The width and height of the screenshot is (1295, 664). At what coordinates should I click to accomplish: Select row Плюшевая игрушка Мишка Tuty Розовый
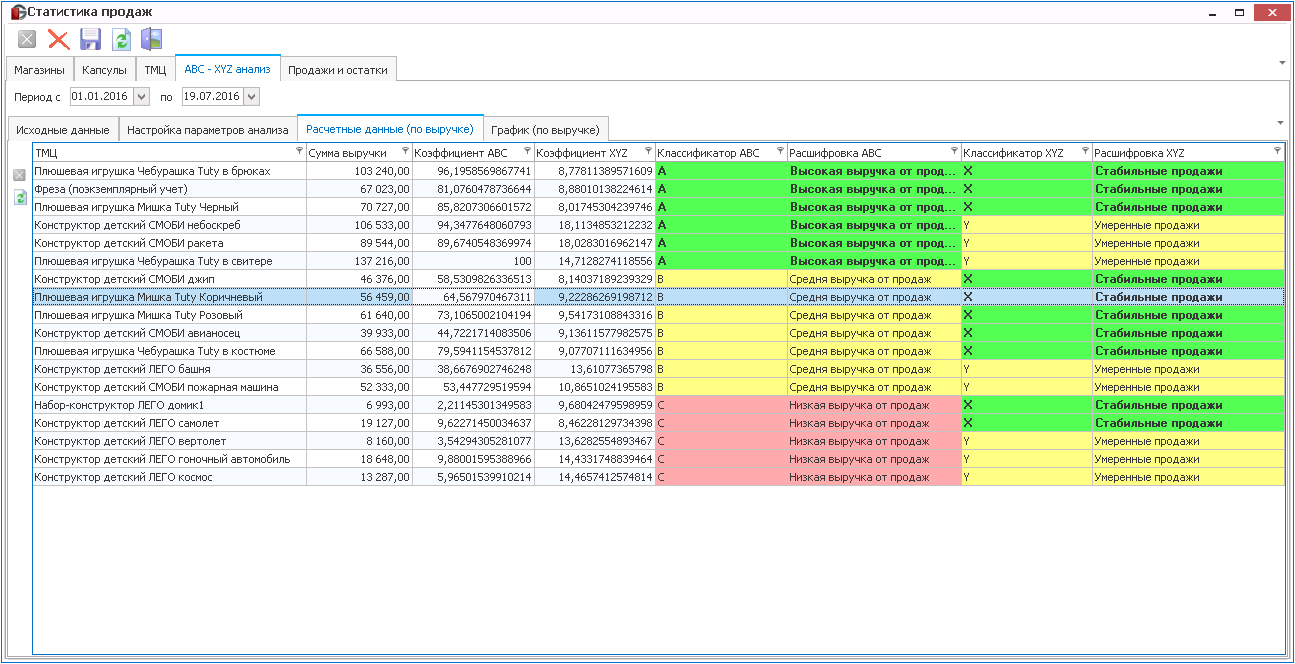coord(658,315)
